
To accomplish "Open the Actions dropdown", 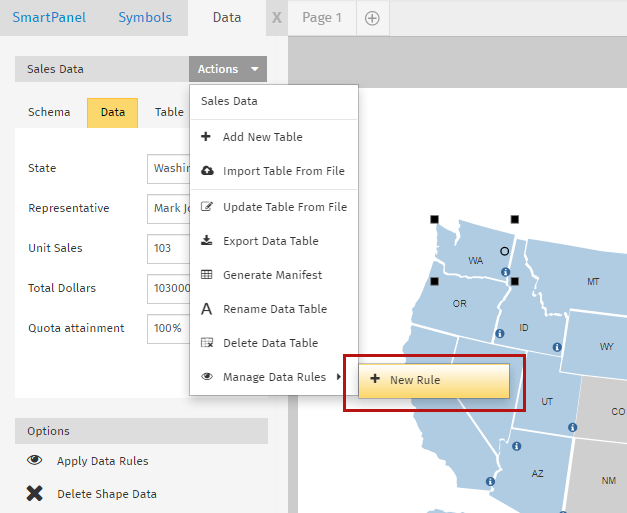I will (228, 69).
